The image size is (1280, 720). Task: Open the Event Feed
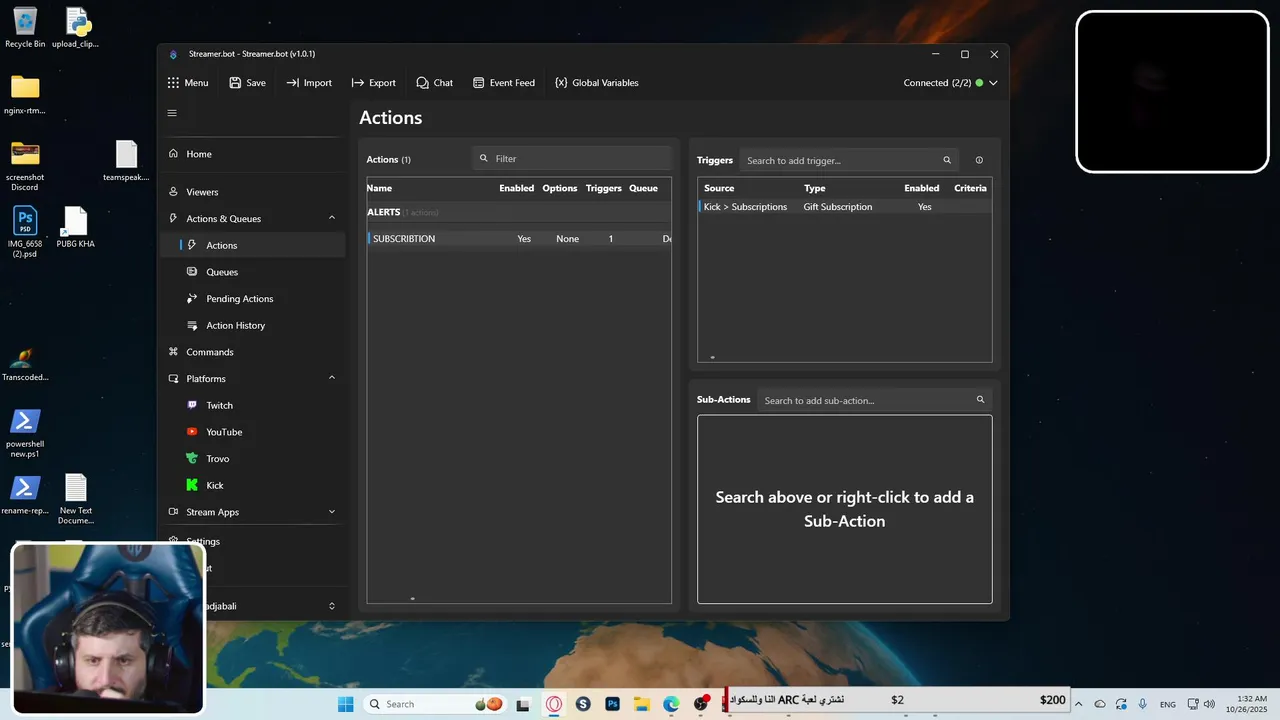point(504,83)
